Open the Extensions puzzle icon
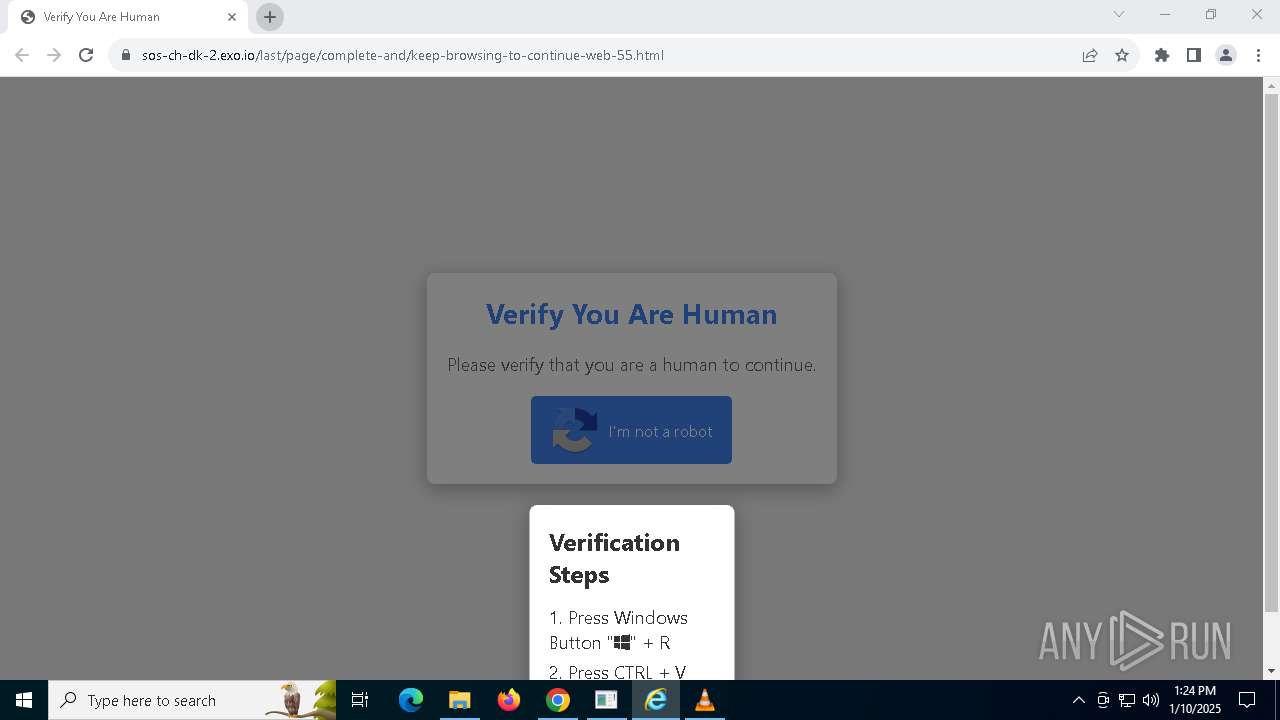 pos(1162,55)
